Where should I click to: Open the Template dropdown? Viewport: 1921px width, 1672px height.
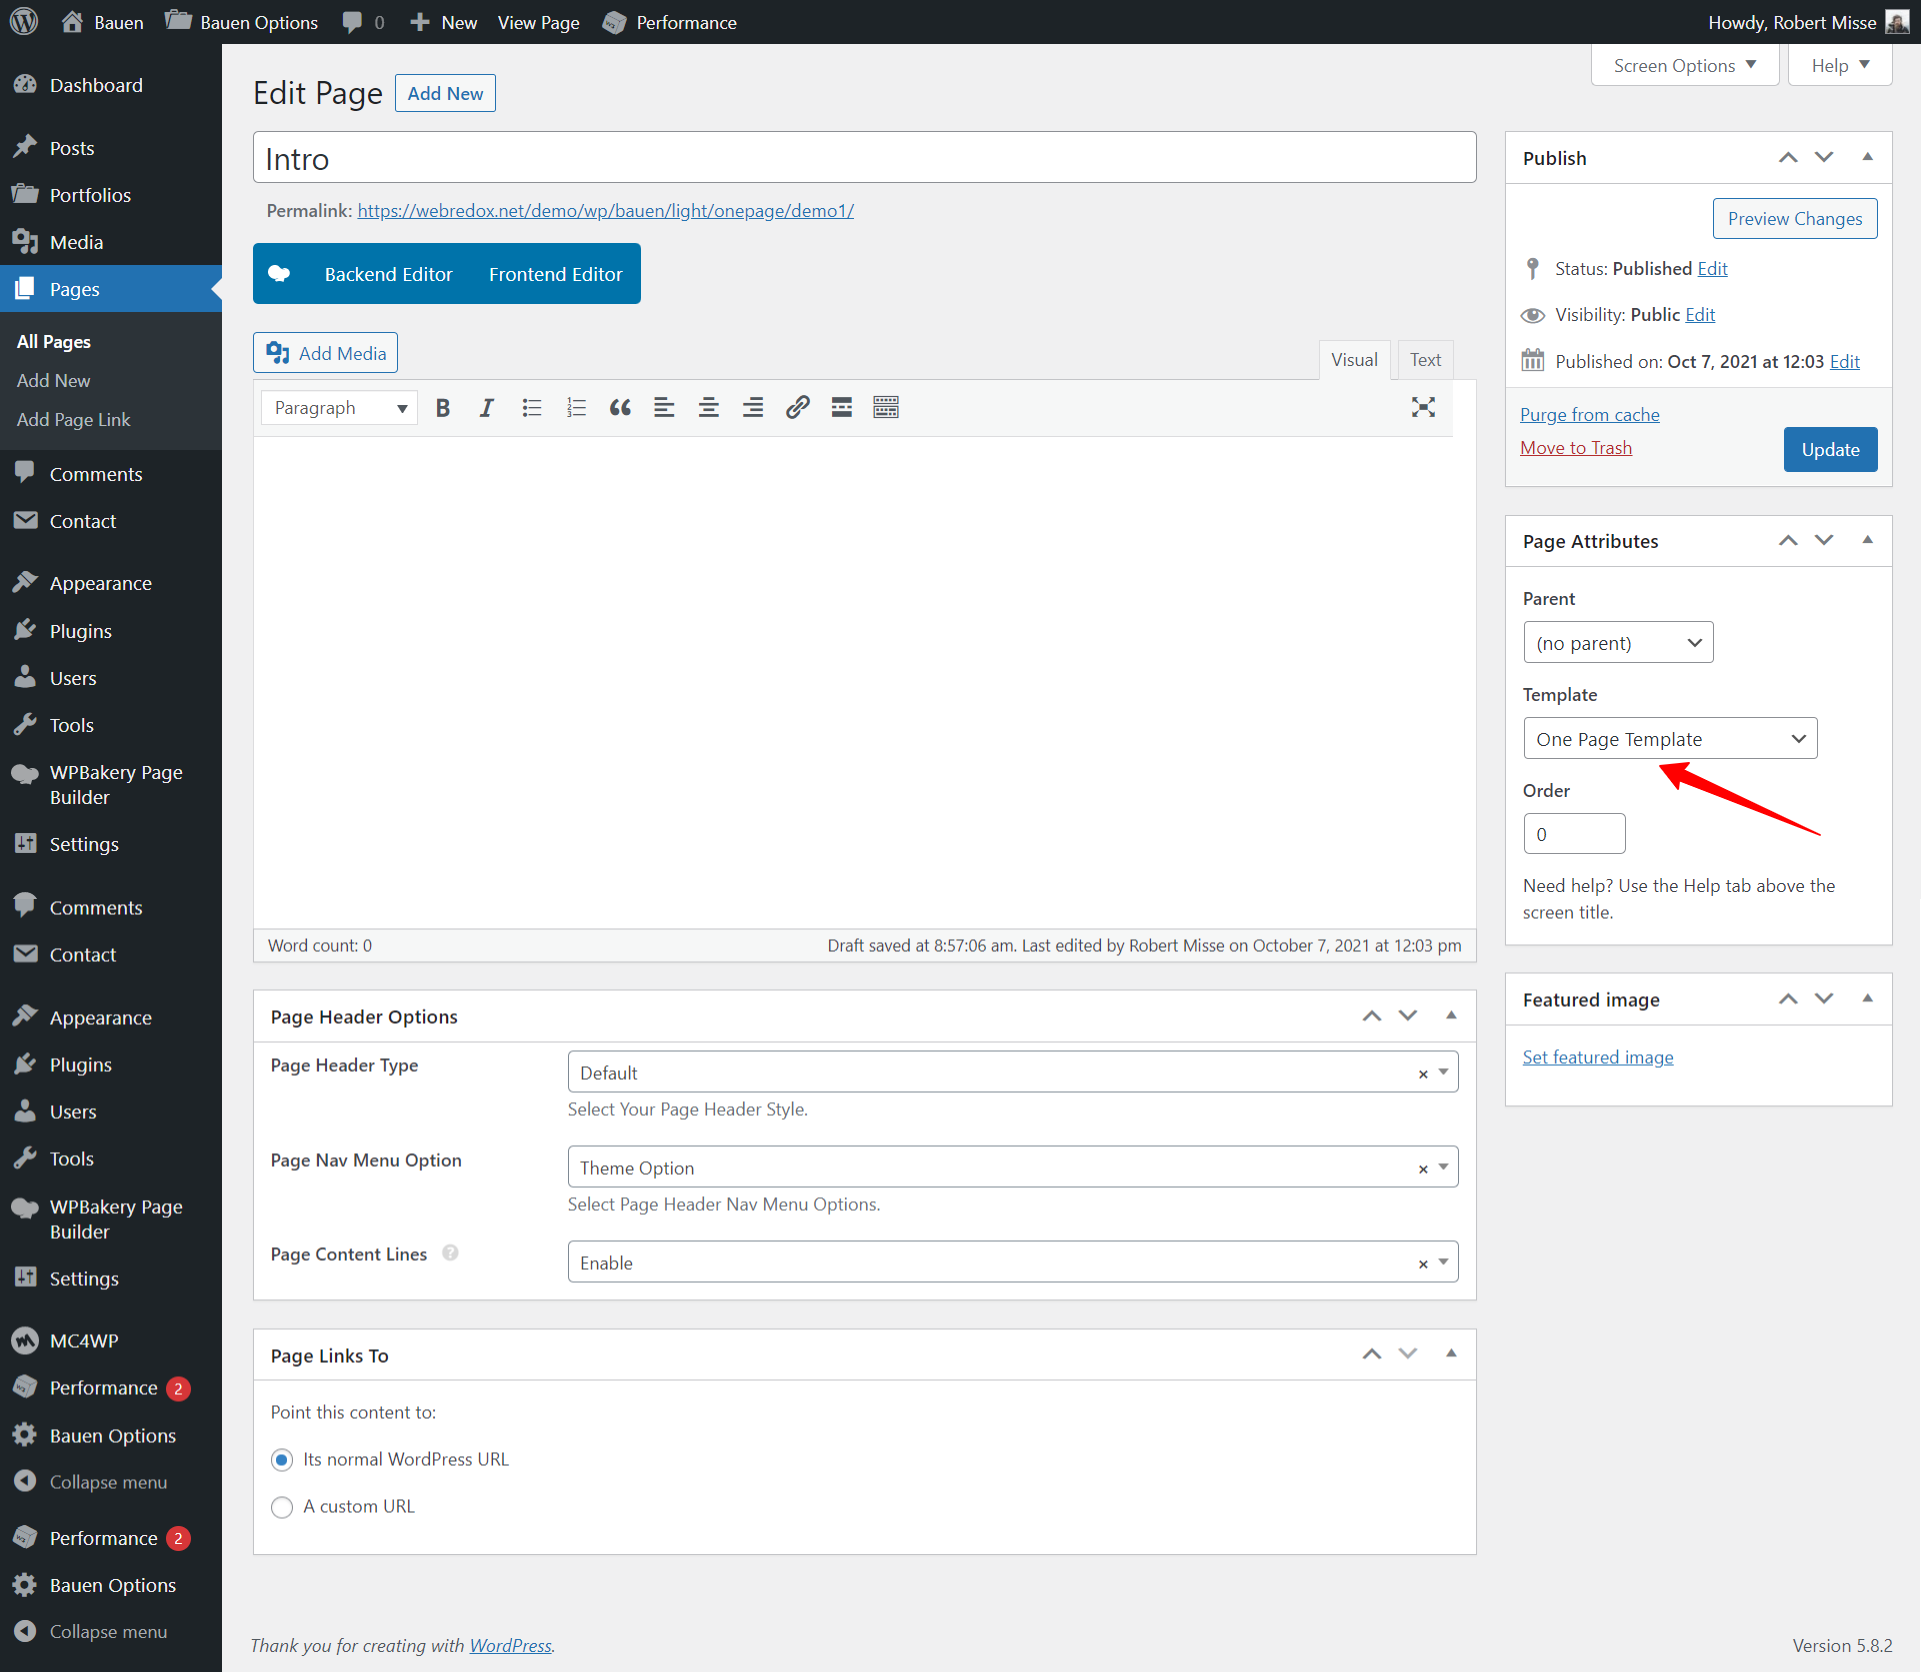pyautogui.click(x=1670, y=738)
